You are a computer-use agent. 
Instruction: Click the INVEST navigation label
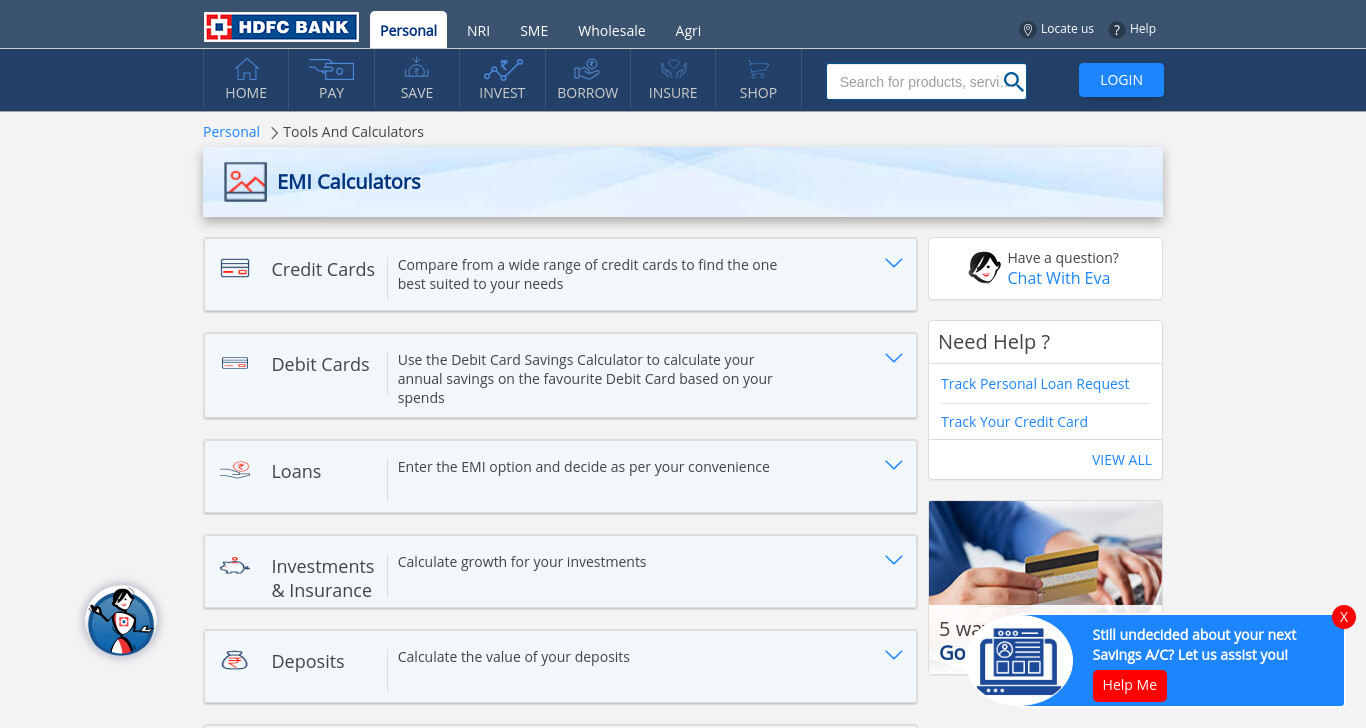click(x=502, y=93)
